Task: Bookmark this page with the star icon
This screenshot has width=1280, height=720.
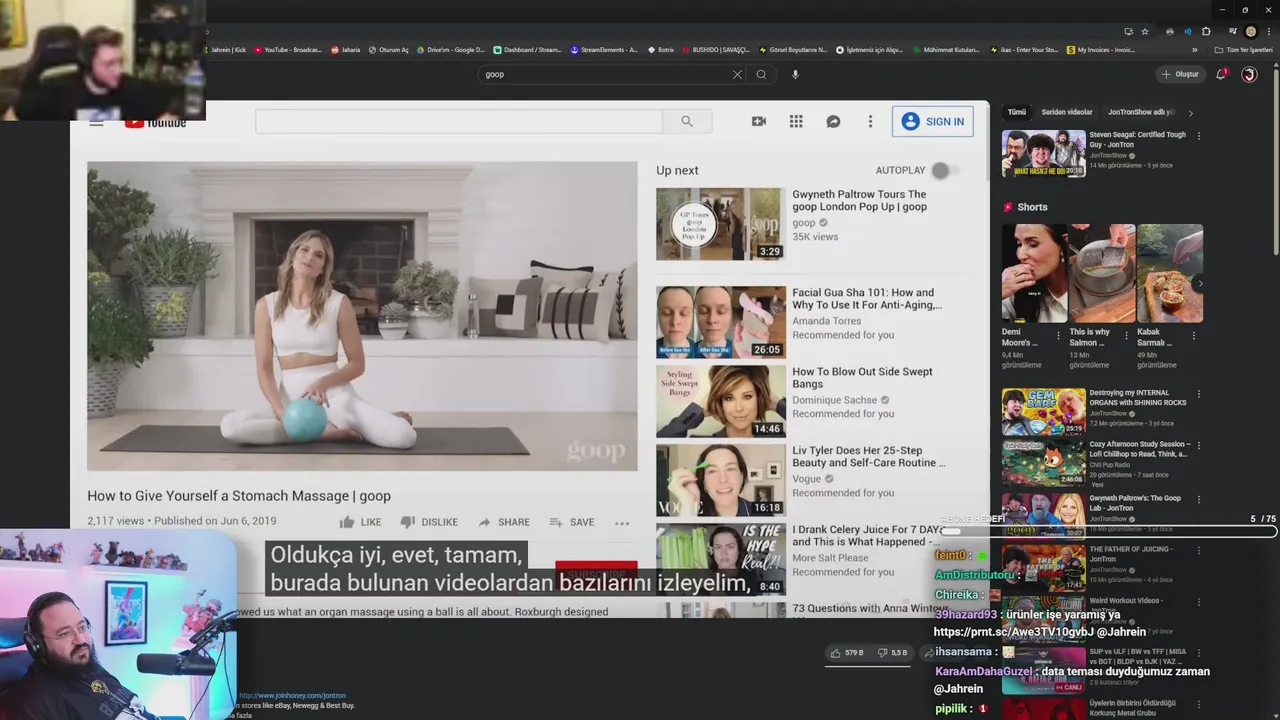Action: pos(1145,31)
